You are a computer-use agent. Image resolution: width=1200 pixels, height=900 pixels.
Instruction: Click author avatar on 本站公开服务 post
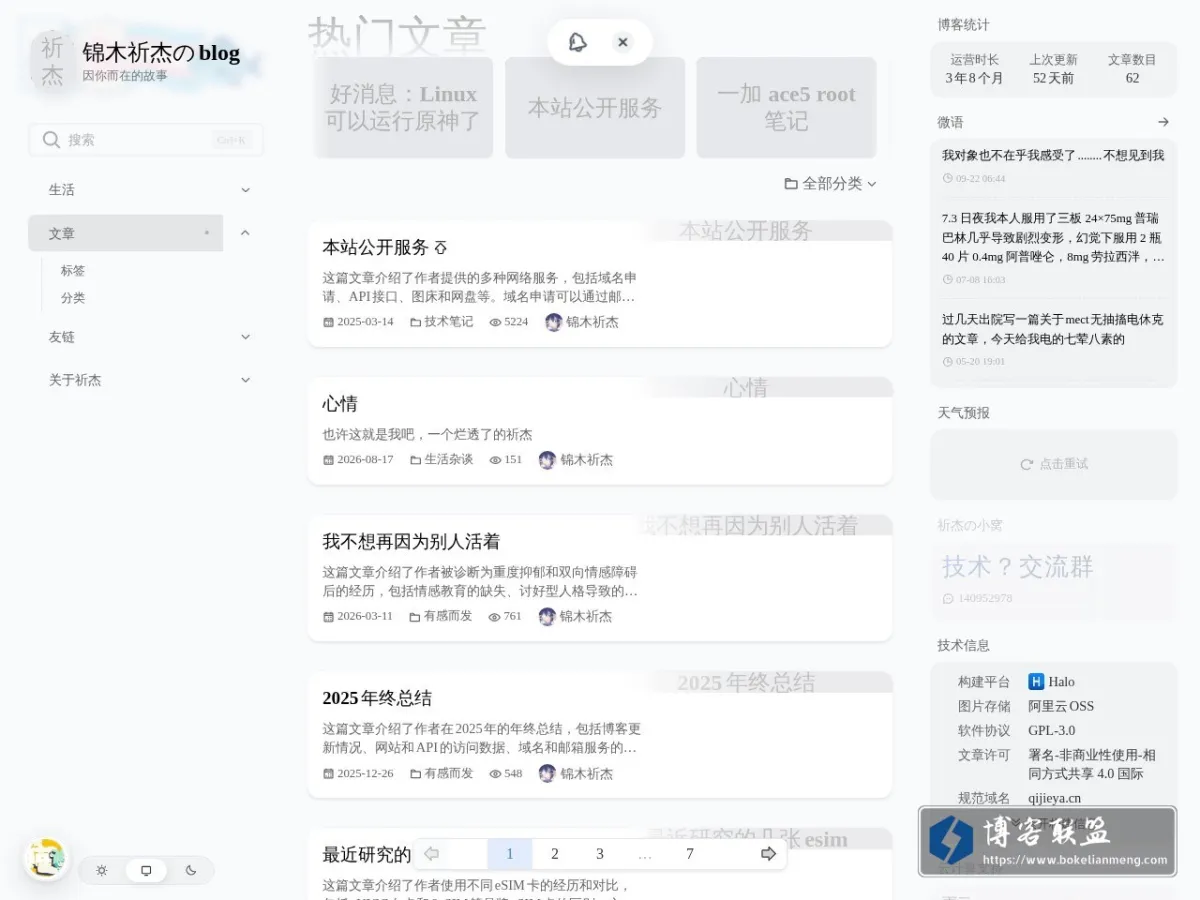point(554,322)
